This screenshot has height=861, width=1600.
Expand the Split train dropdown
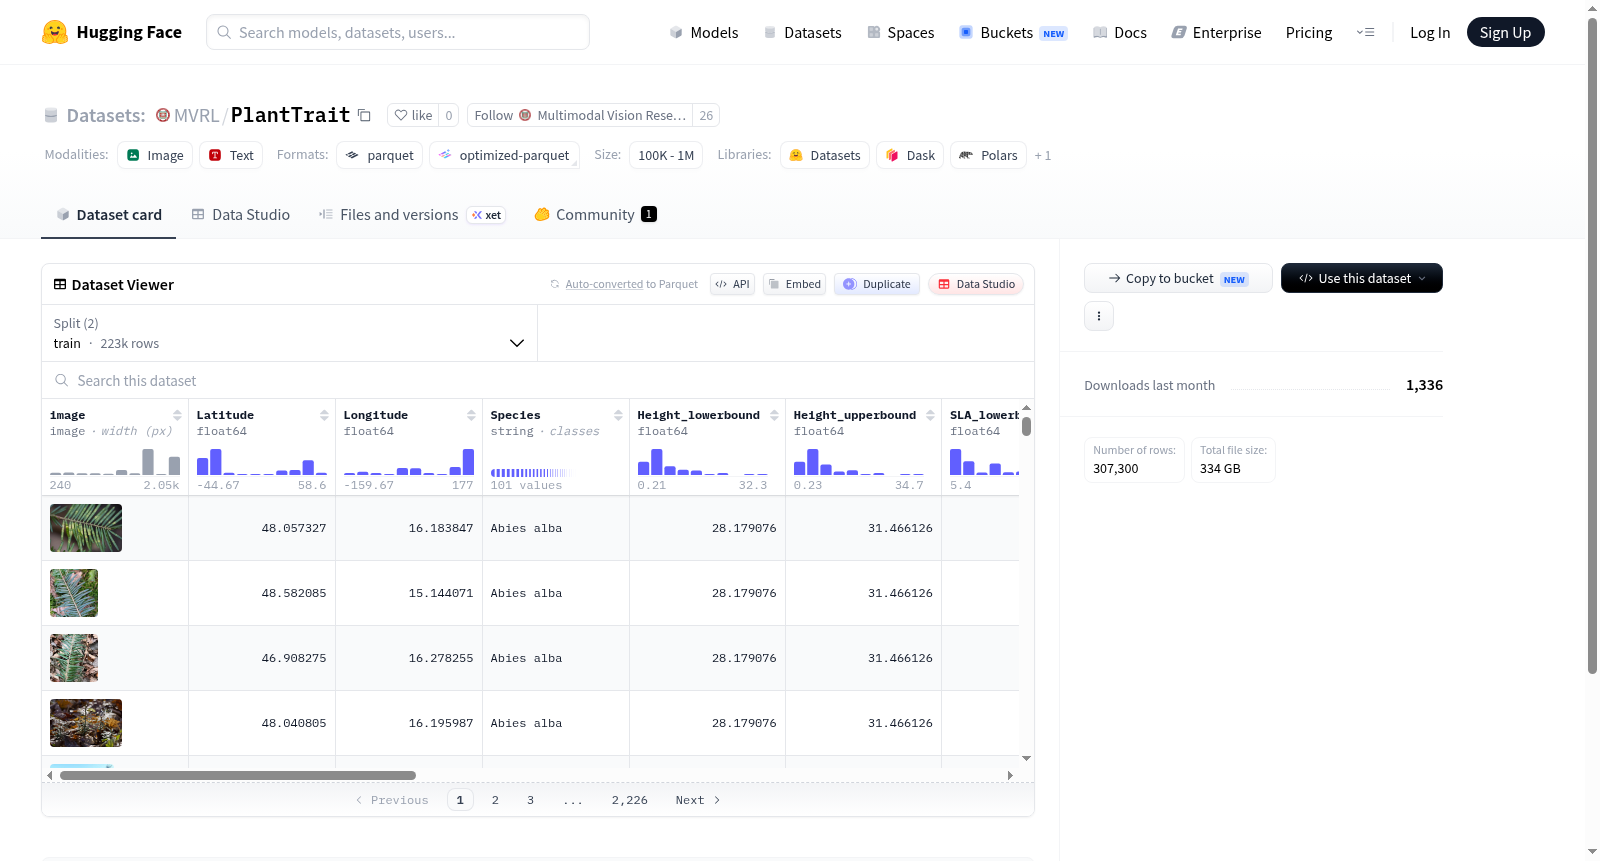[x=290, y=333]
